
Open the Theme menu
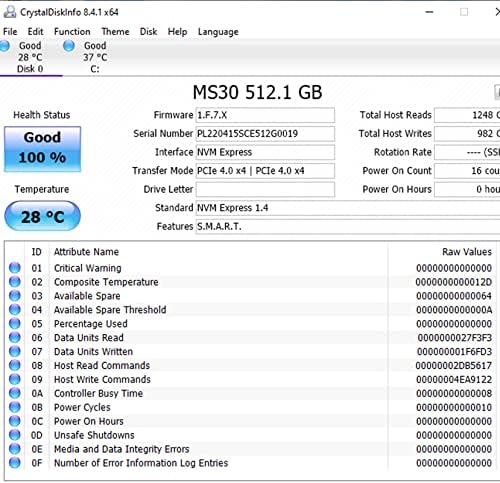pyautogui.click(x=115, y=32)
